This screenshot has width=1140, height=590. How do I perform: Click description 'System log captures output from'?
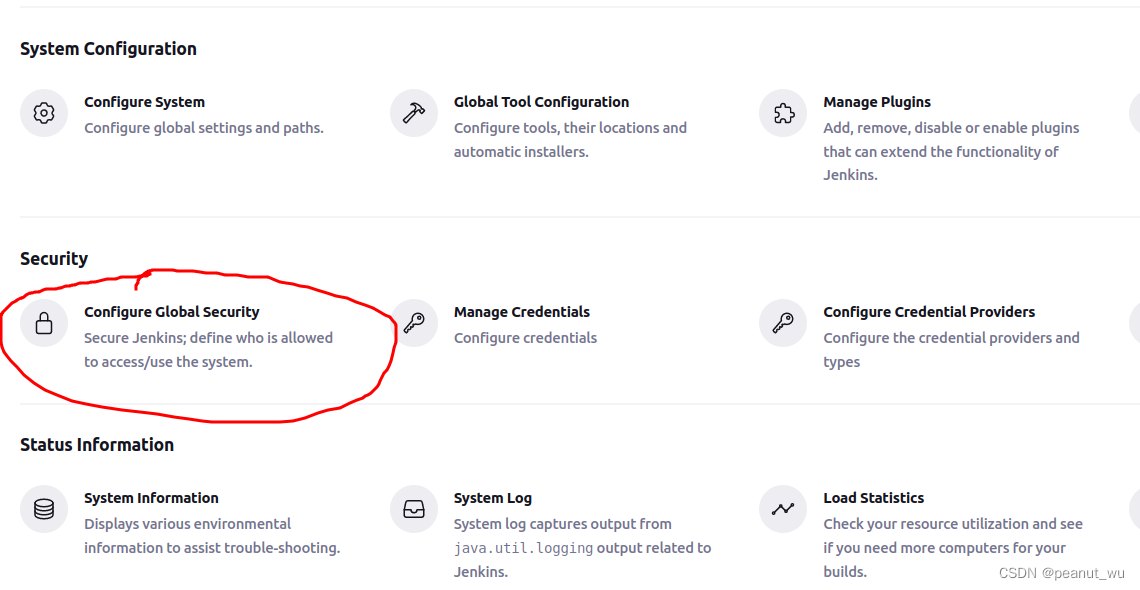coord(582,547)
